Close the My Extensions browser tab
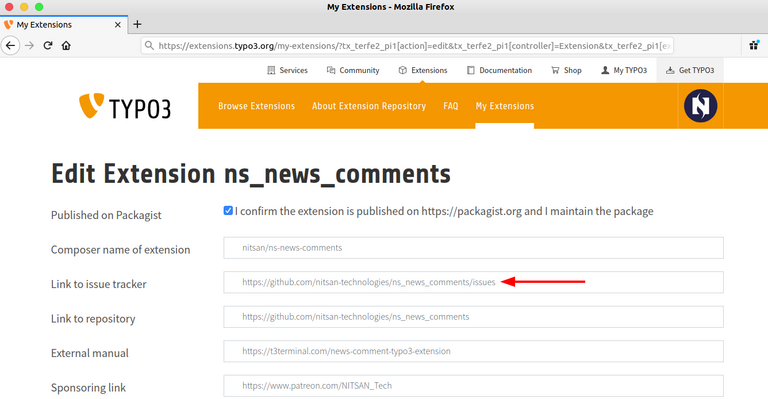 118,24
